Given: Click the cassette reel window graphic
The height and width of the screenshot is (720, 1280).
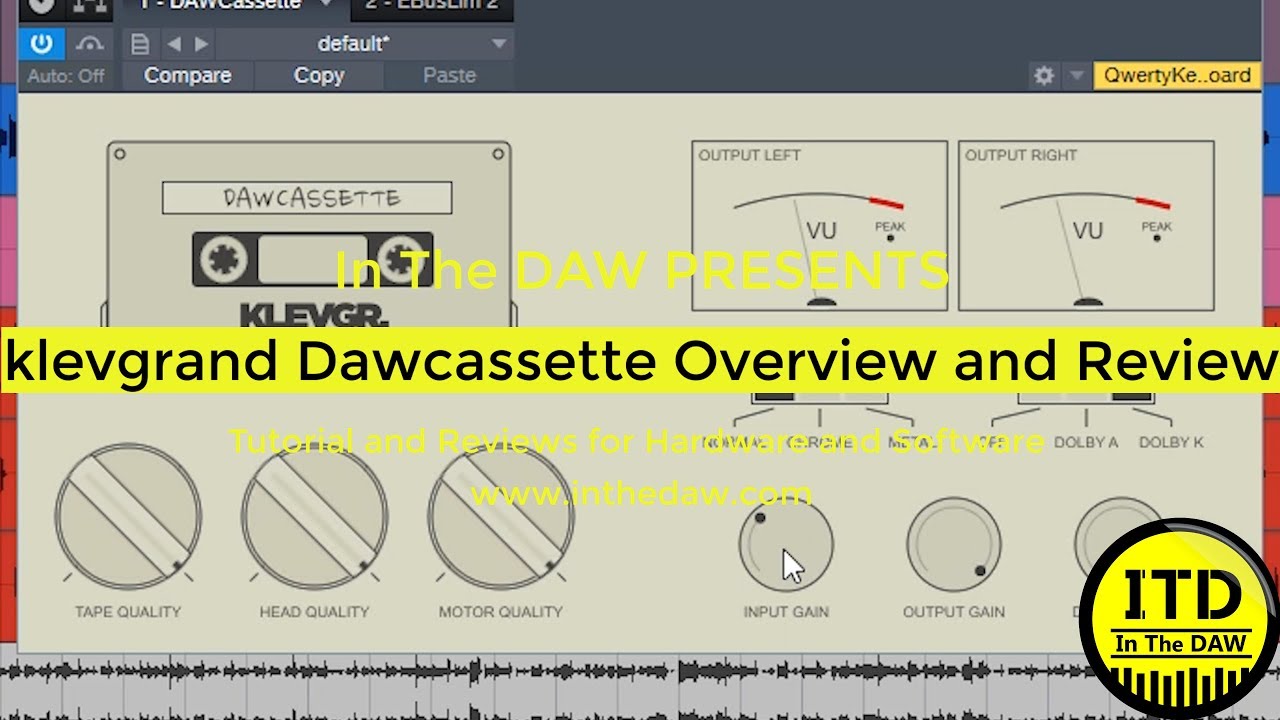Looking at the screenshot, I should (312, 260).
